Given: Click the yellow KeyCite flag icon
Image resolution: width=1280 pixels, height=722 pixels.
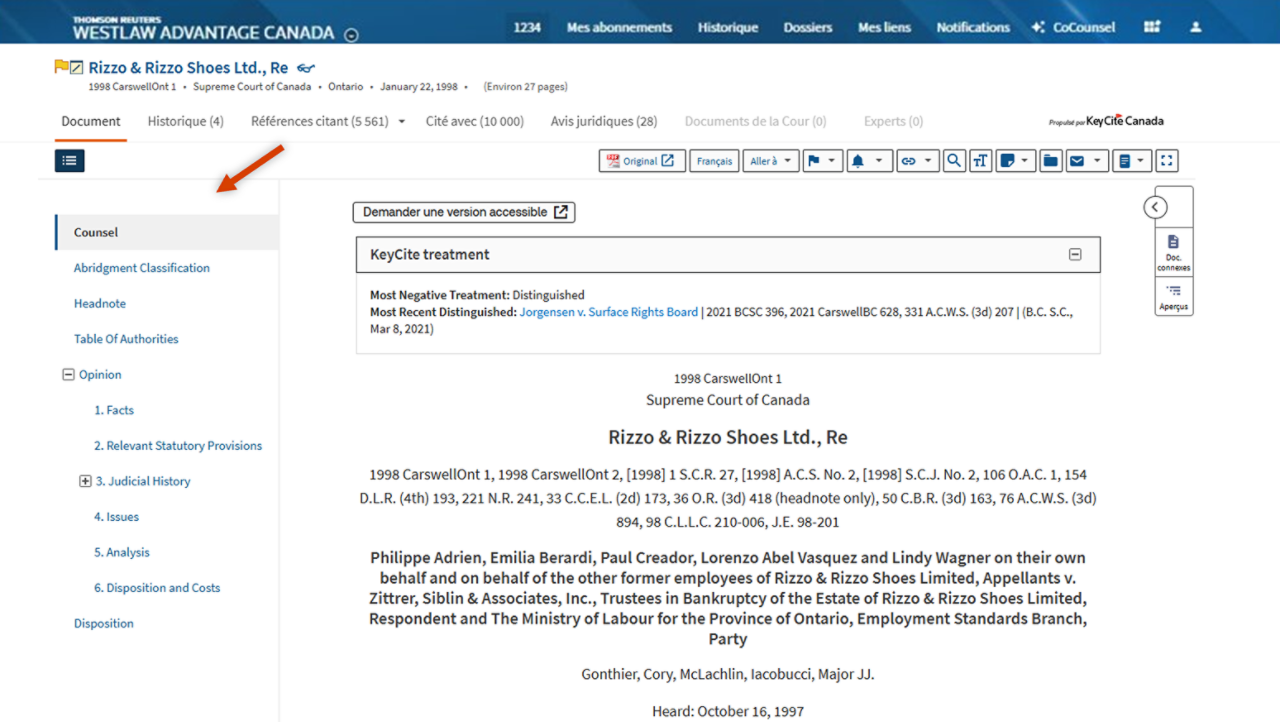Looking at the screenshot, I should coord(61,67).
